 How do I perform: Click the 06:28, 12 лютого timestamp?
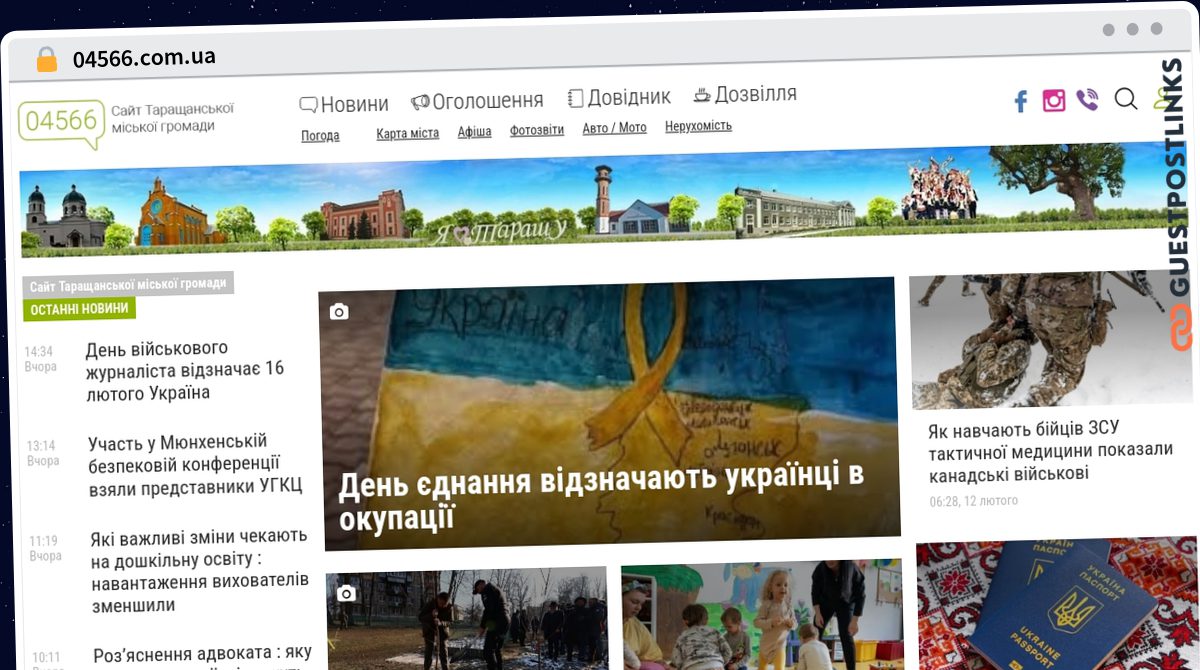tap(973, 501)
